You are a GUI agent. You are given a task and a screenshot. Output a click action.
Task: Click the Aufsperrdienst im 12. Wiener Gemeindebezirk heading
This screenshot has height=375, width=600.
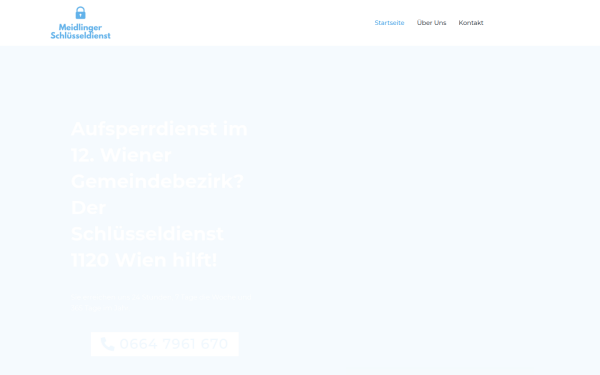click(160, 194)
